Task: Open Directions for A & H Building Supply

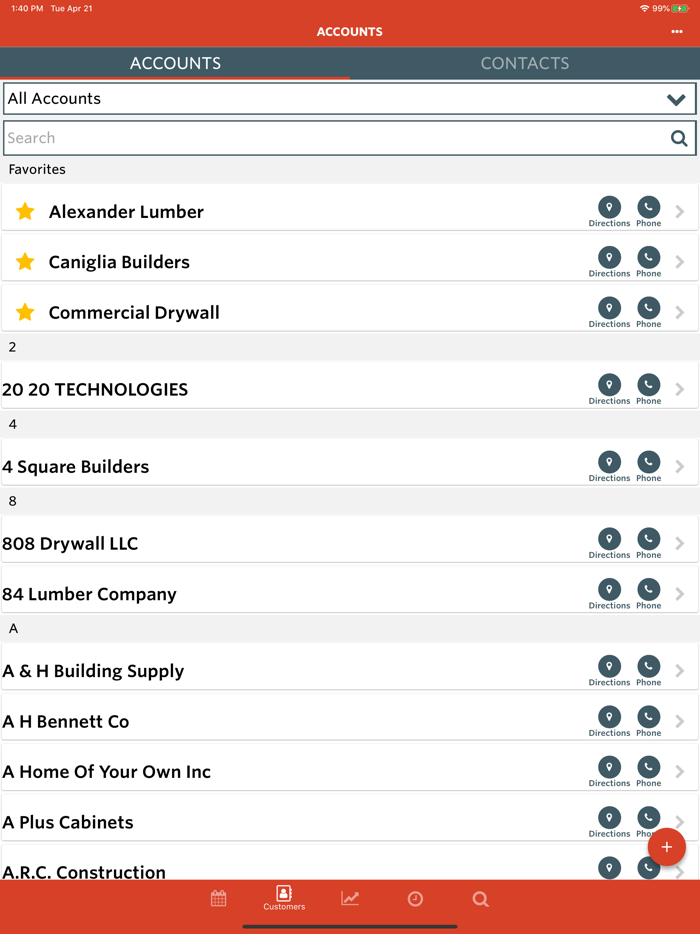Action: [x=609, y=671]
